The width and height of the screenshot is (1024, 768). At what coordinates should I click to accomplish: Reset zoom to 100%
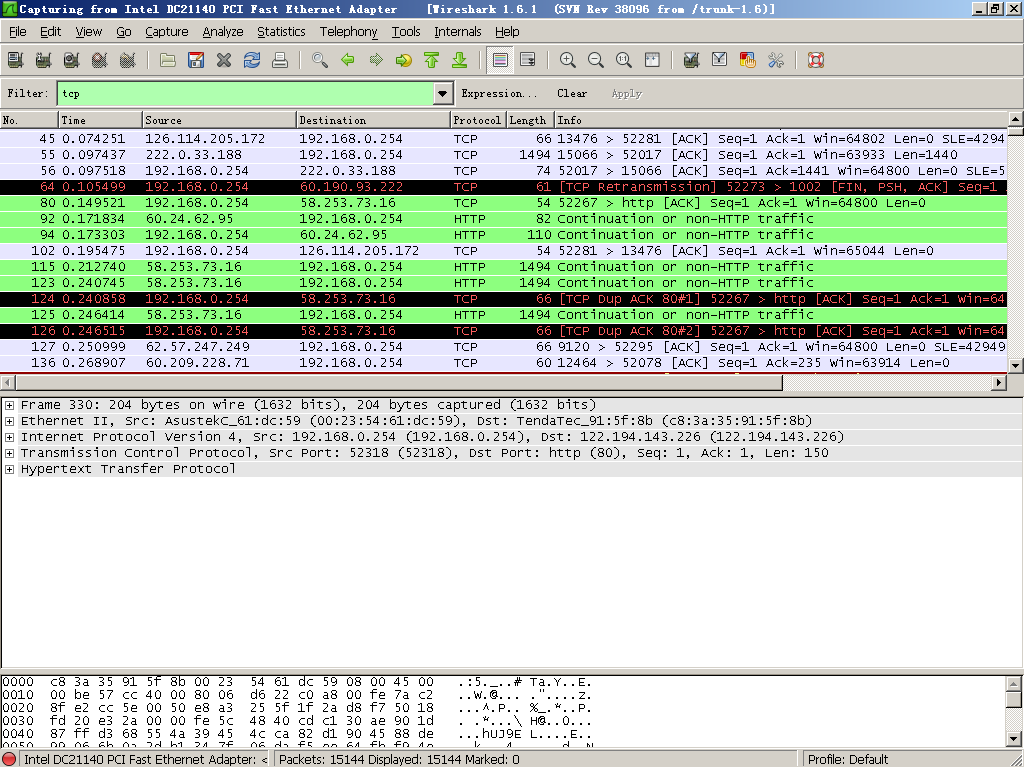(x=624, y=60)
